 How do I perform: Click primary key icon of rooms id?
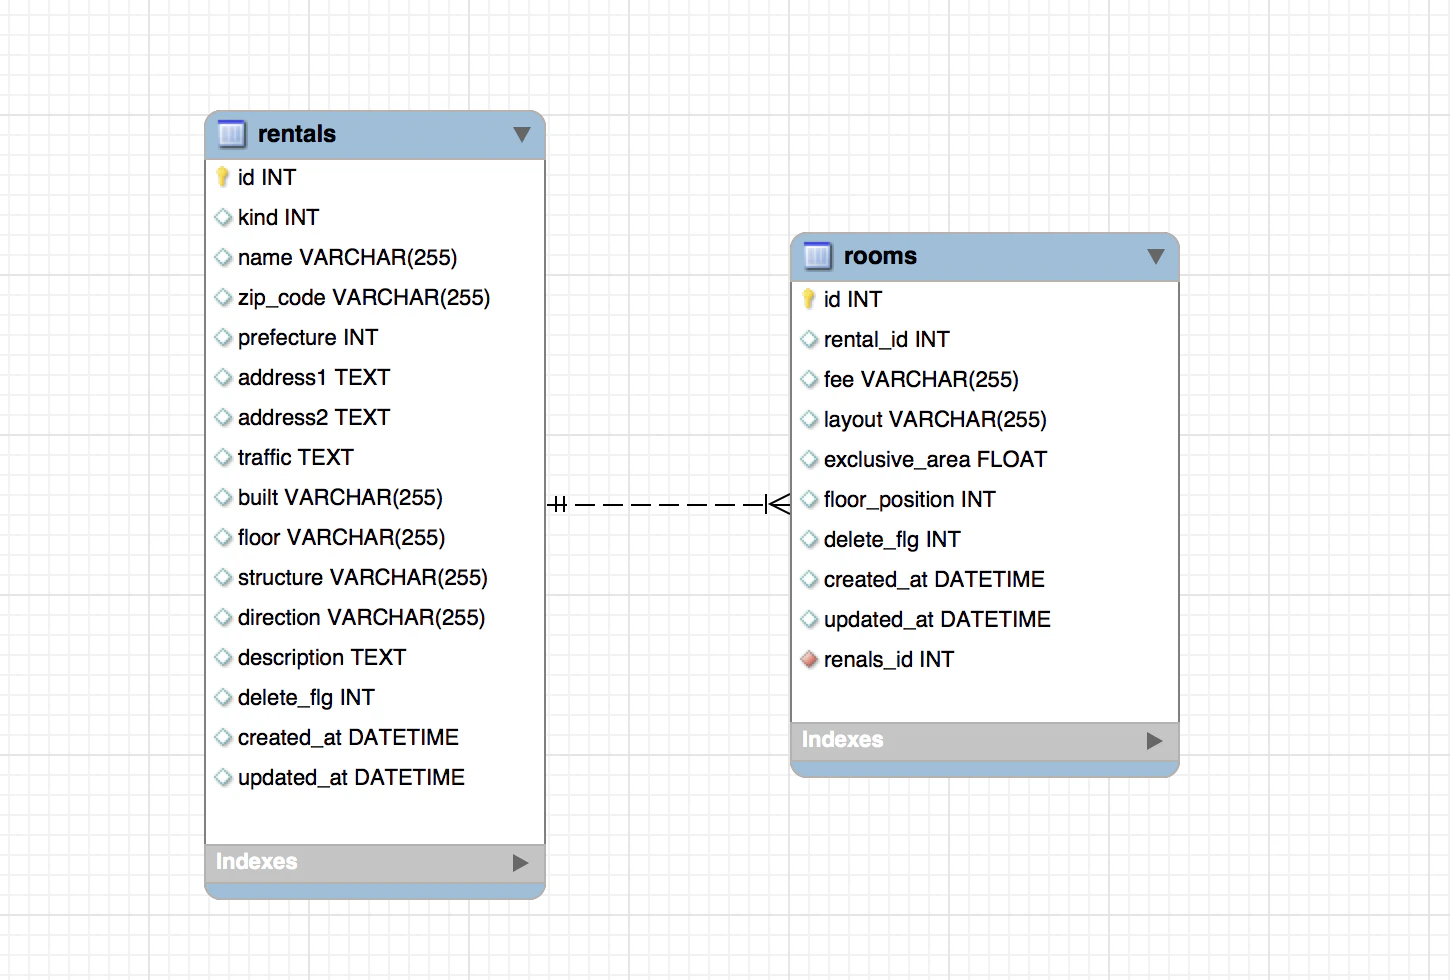click(x=809, y=299)
